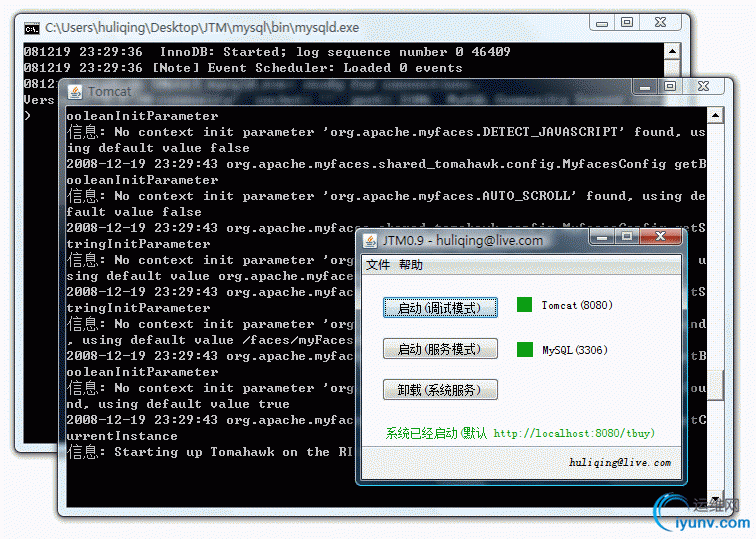
Task: Close the mysqld.exe console window
Action: [x=660, y=22]
